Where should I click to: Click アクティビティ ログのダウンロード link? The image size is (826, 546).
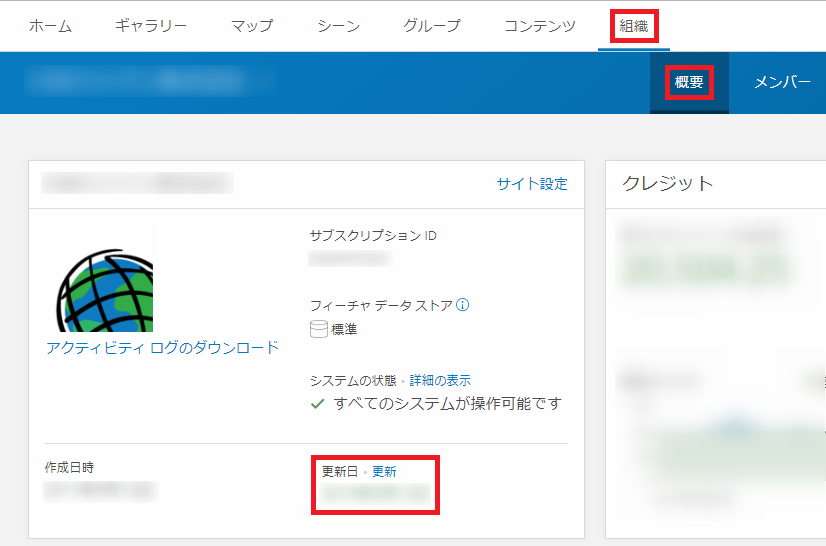pos(162,348)
